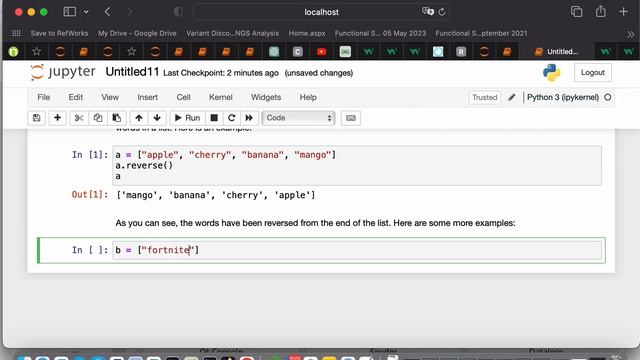This screenshot has height=360, width=640.
Task: Click the first code cell with a.reverse()
Action: click(357, 165)
